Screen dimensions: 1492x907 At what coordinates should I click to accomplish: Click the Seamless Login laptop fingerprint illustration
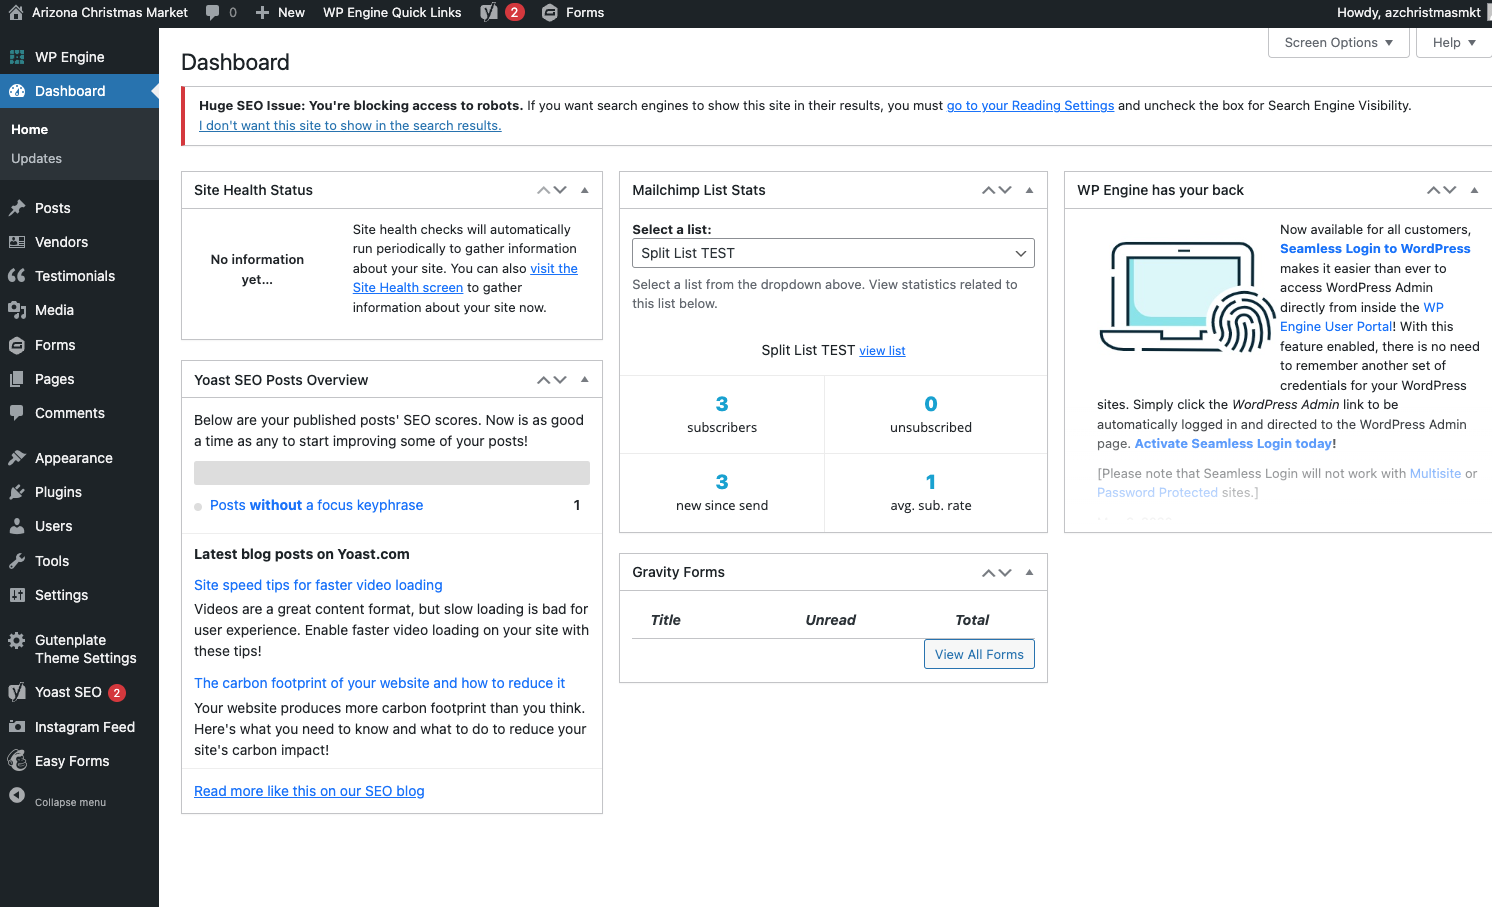click(x=1186, y=297)
